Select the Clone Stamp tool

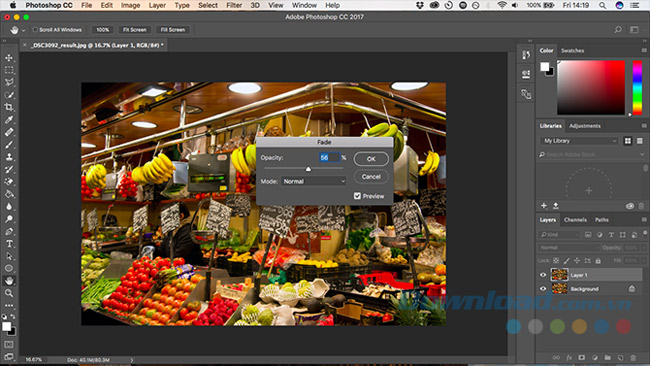9,157
